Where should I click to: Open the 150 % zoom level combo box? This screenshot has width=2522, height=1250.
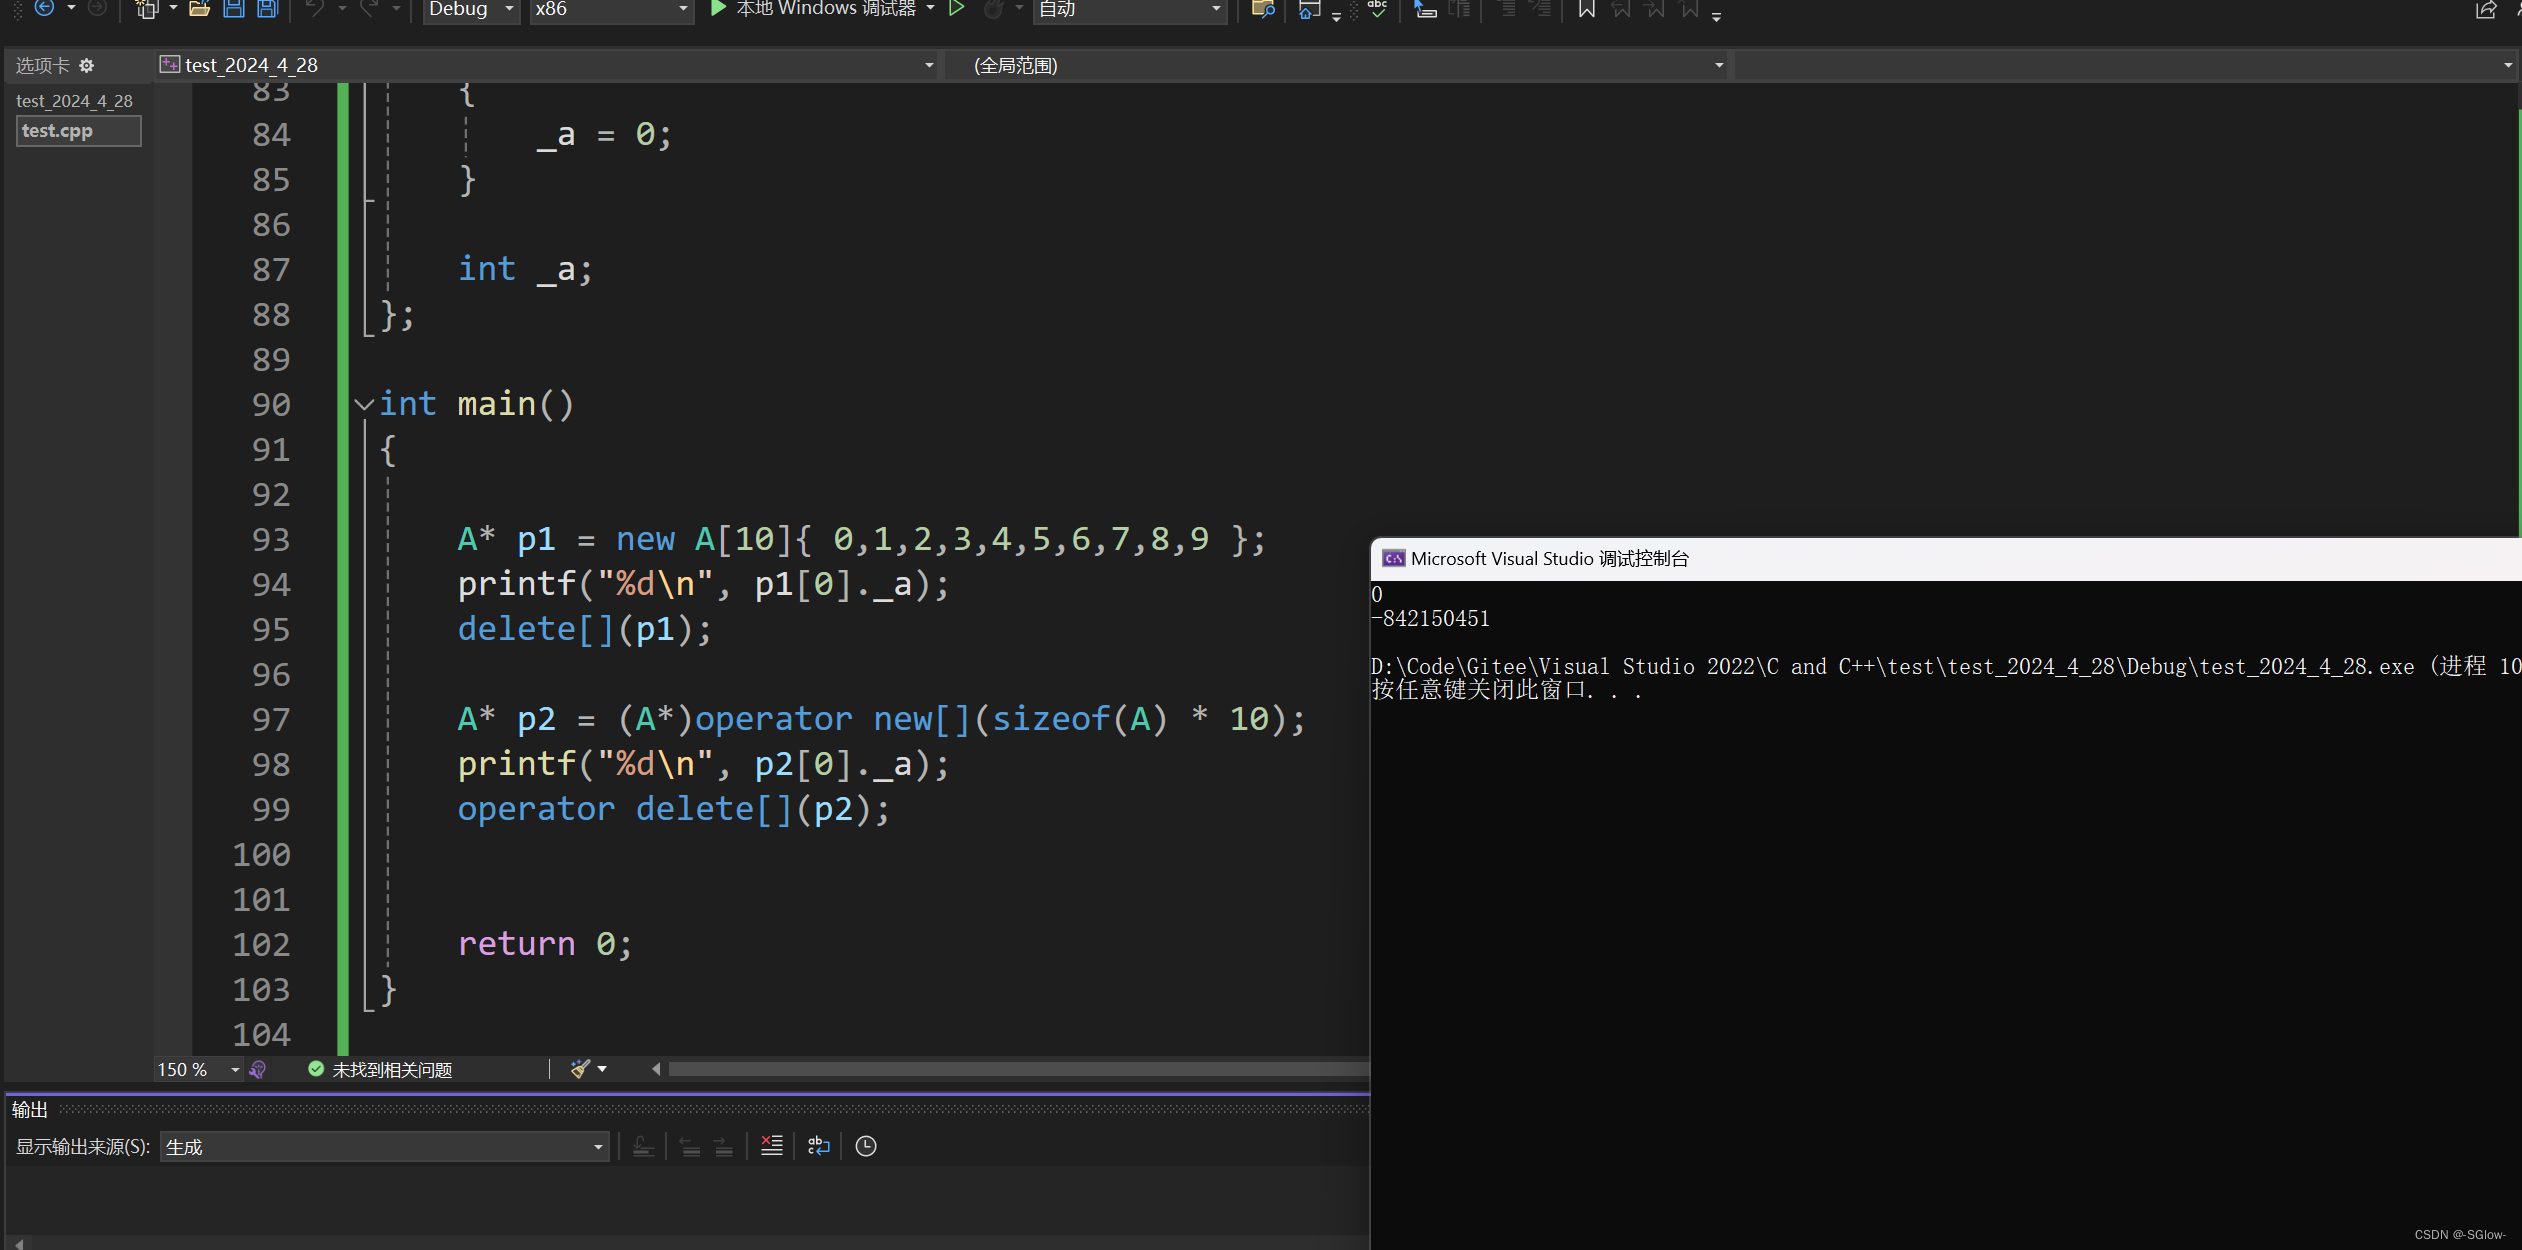[235, 1070]
